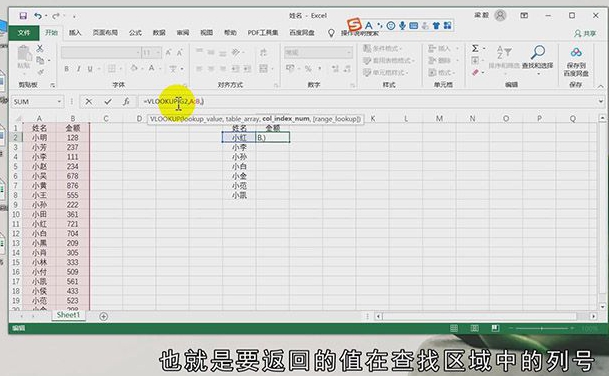Screen dimensions: 609x376
Task: Click the Paste clipboard icon
Action: [24, 53]
